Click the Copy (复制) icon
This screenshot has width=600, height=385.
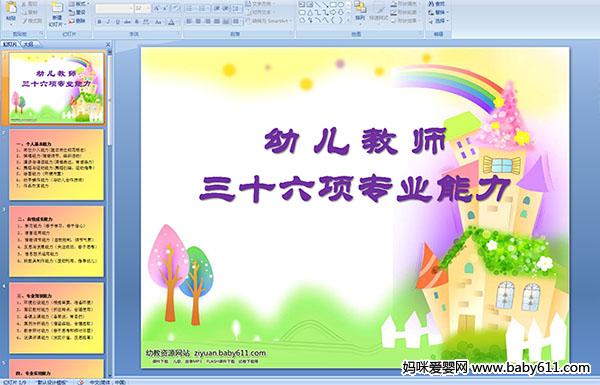pos(24,12)
